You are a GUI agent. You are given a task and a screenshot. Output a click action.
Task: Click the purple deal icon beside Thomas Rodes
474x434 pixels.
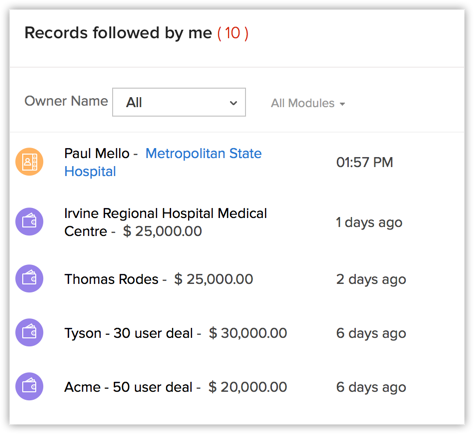coord(29,278)
